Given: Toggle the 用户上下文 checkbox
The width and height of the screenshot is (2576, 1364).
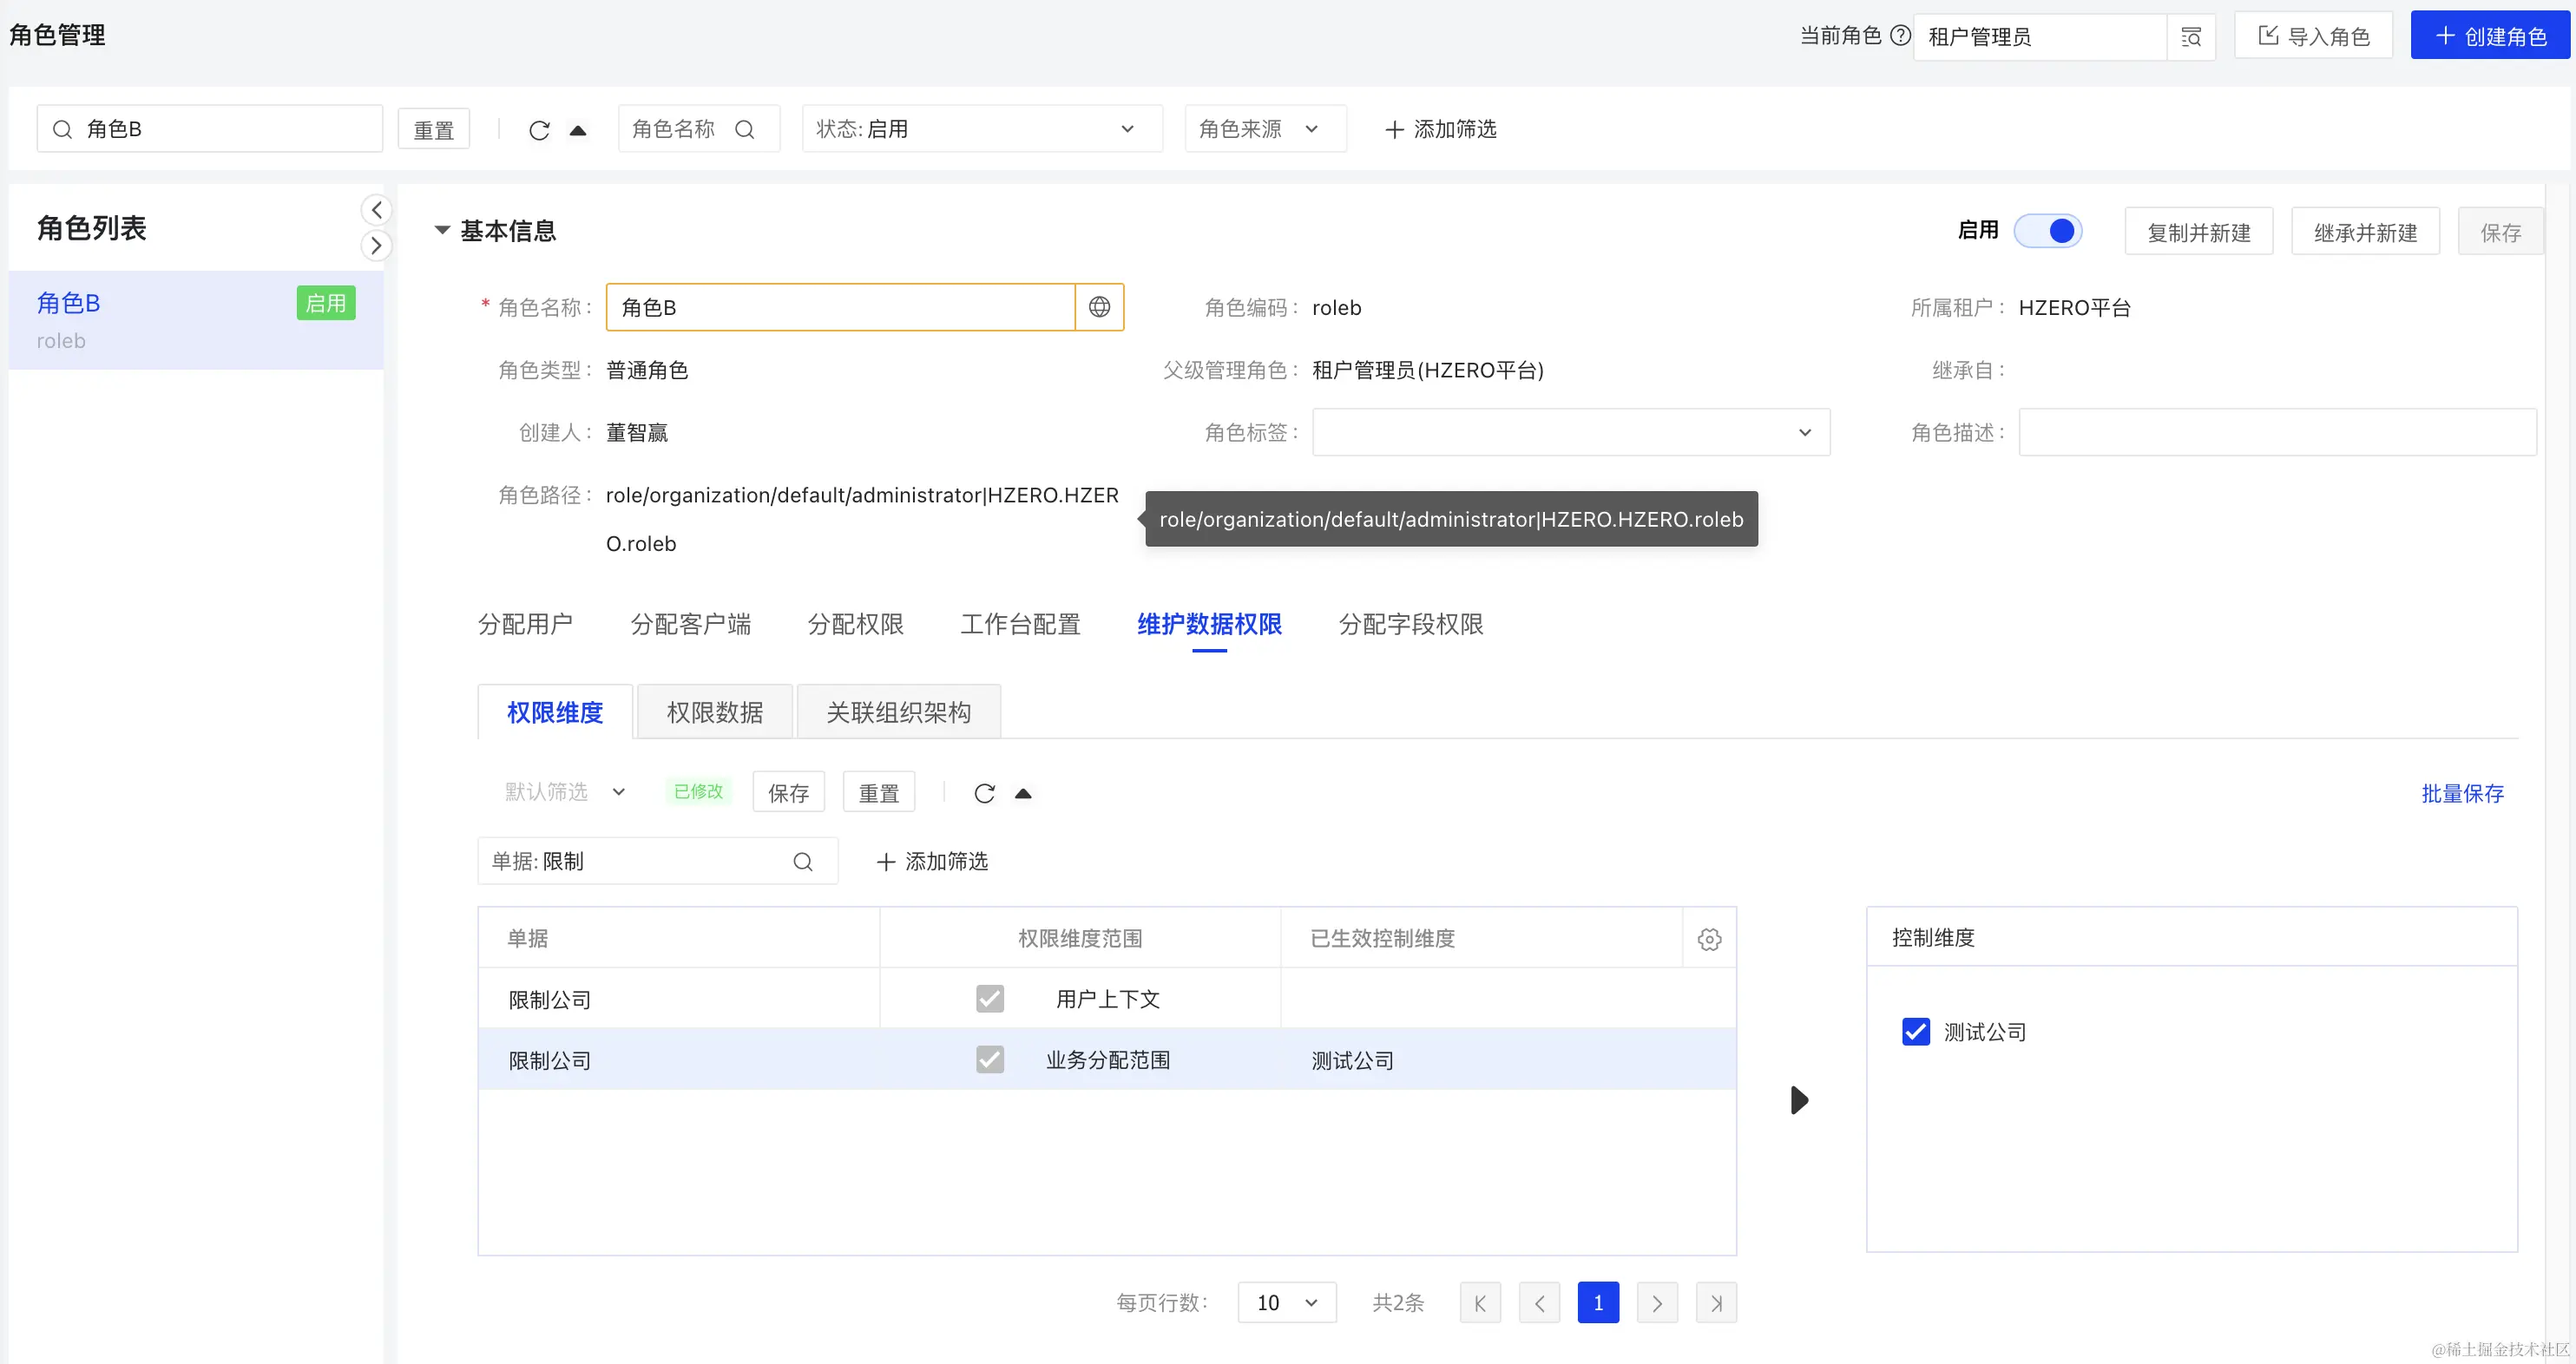Looking at the screenshot, I should click(990, 998).
